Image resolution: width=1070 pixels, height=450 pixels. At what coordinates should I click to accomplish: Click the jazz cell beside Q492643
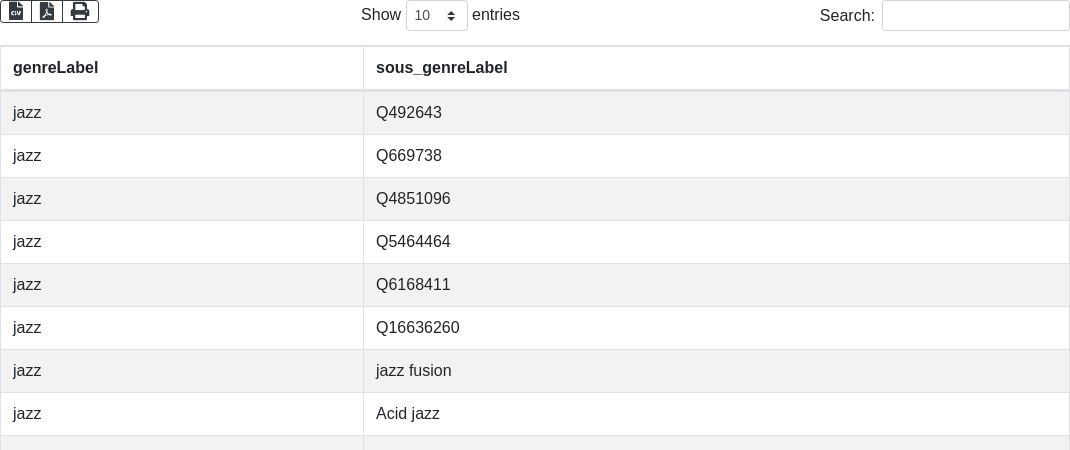(x=27, y=113)
